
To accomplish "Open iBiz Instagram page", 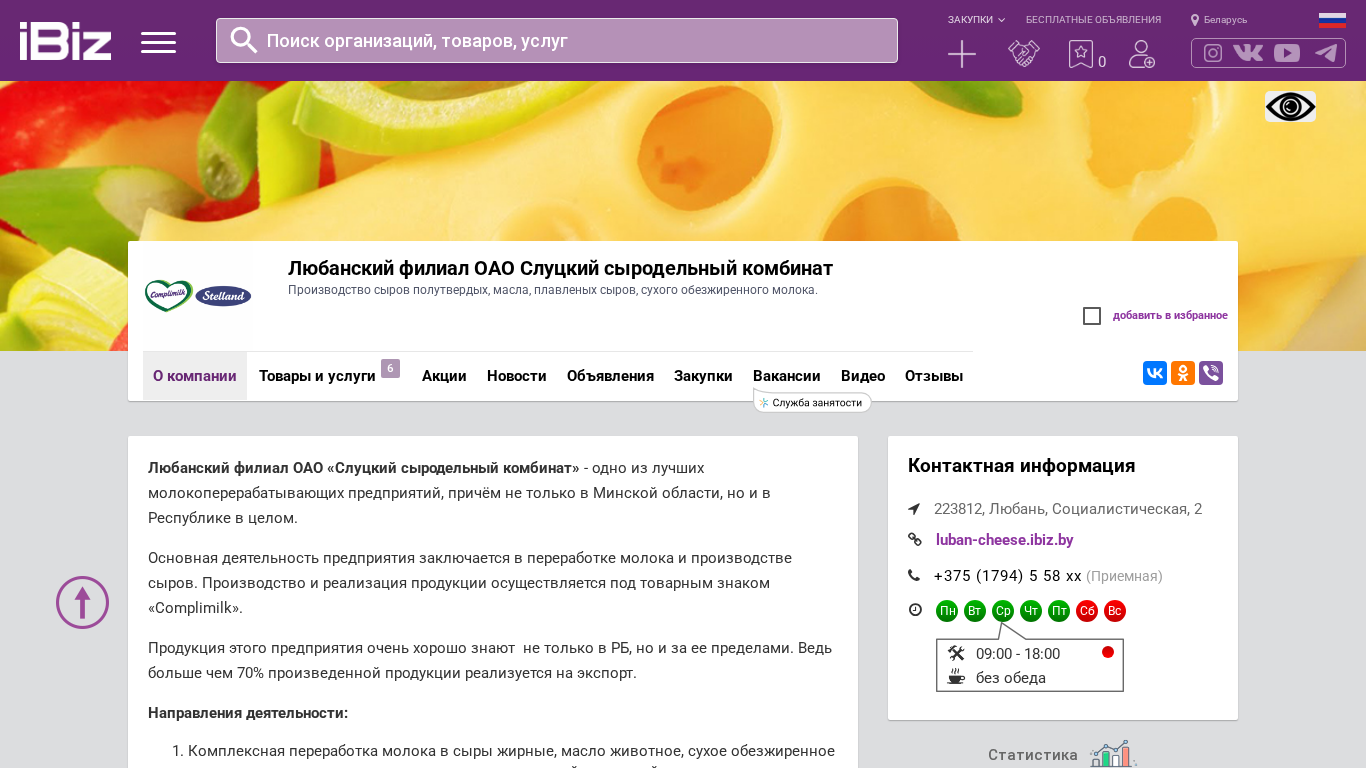I will point(1213,53).
